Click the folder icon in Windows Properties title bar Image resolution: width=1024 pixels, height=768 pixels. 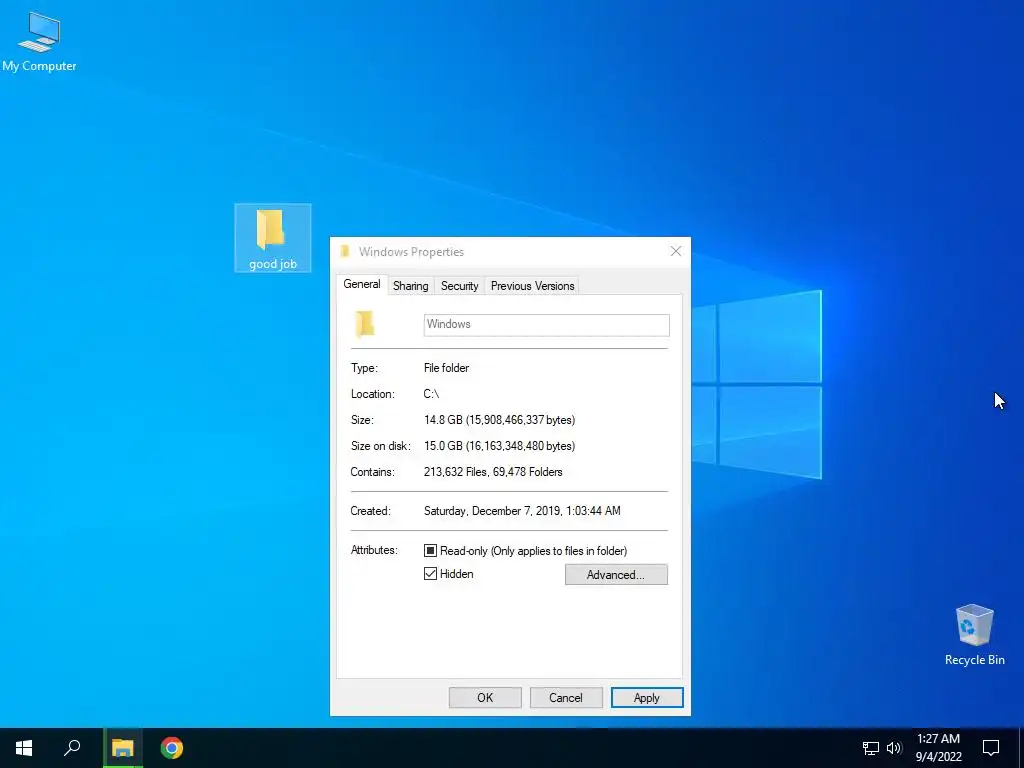point(345,251)
